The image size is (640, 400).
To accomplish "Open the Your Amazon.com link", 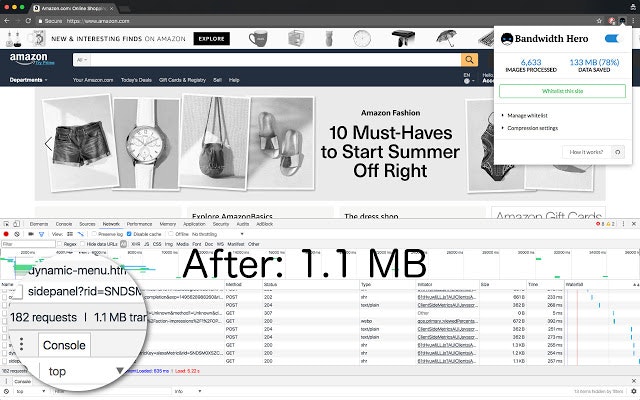I will pyautogui.click(x=93, y=80).
